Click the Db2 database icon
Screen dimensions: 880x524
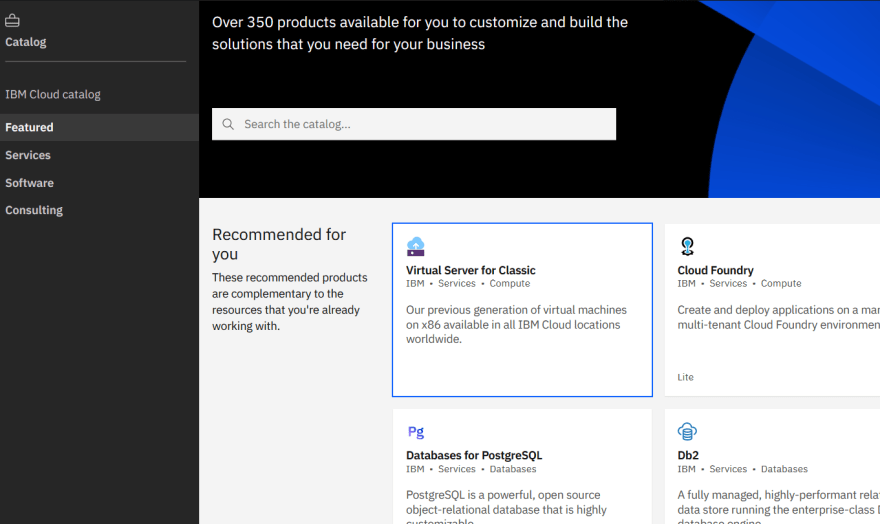tap(687, 431)
